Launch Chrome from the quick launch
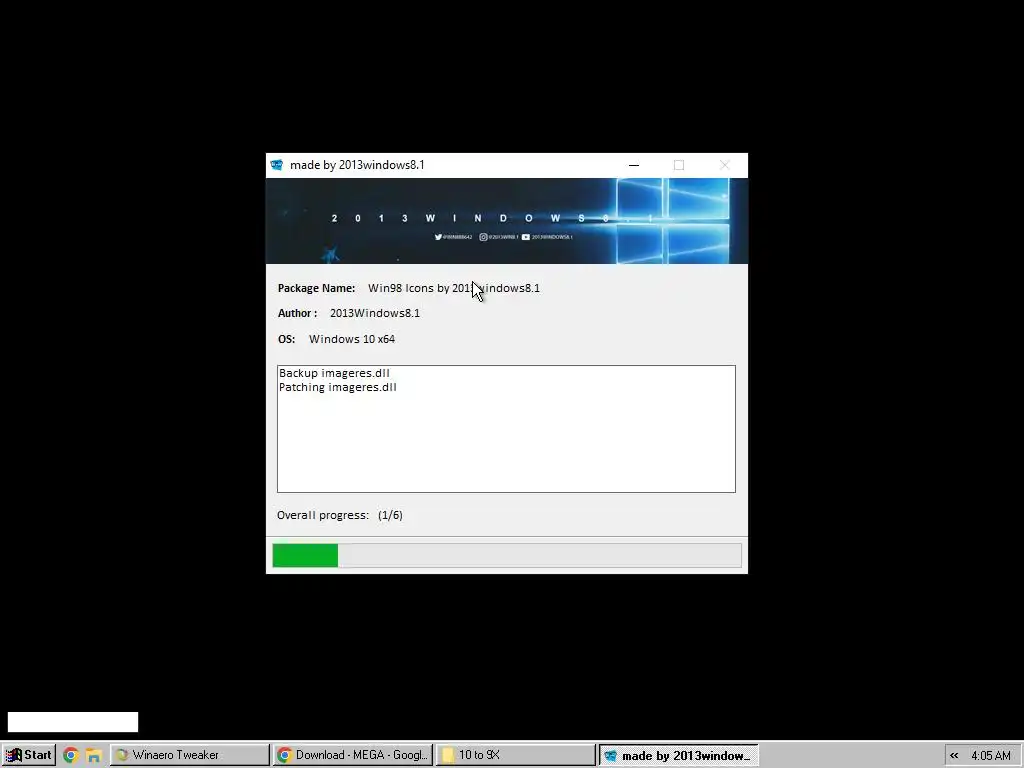This screenshot has width=1024, height=768. (71, 756)
